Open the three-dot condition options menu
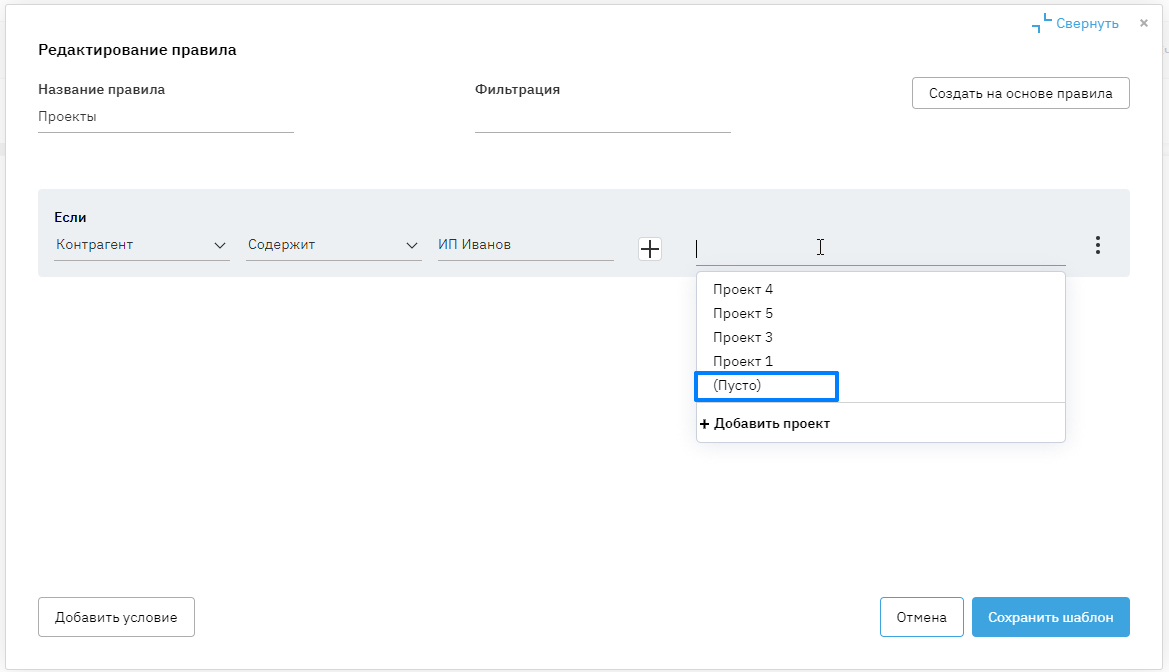 1098,245
